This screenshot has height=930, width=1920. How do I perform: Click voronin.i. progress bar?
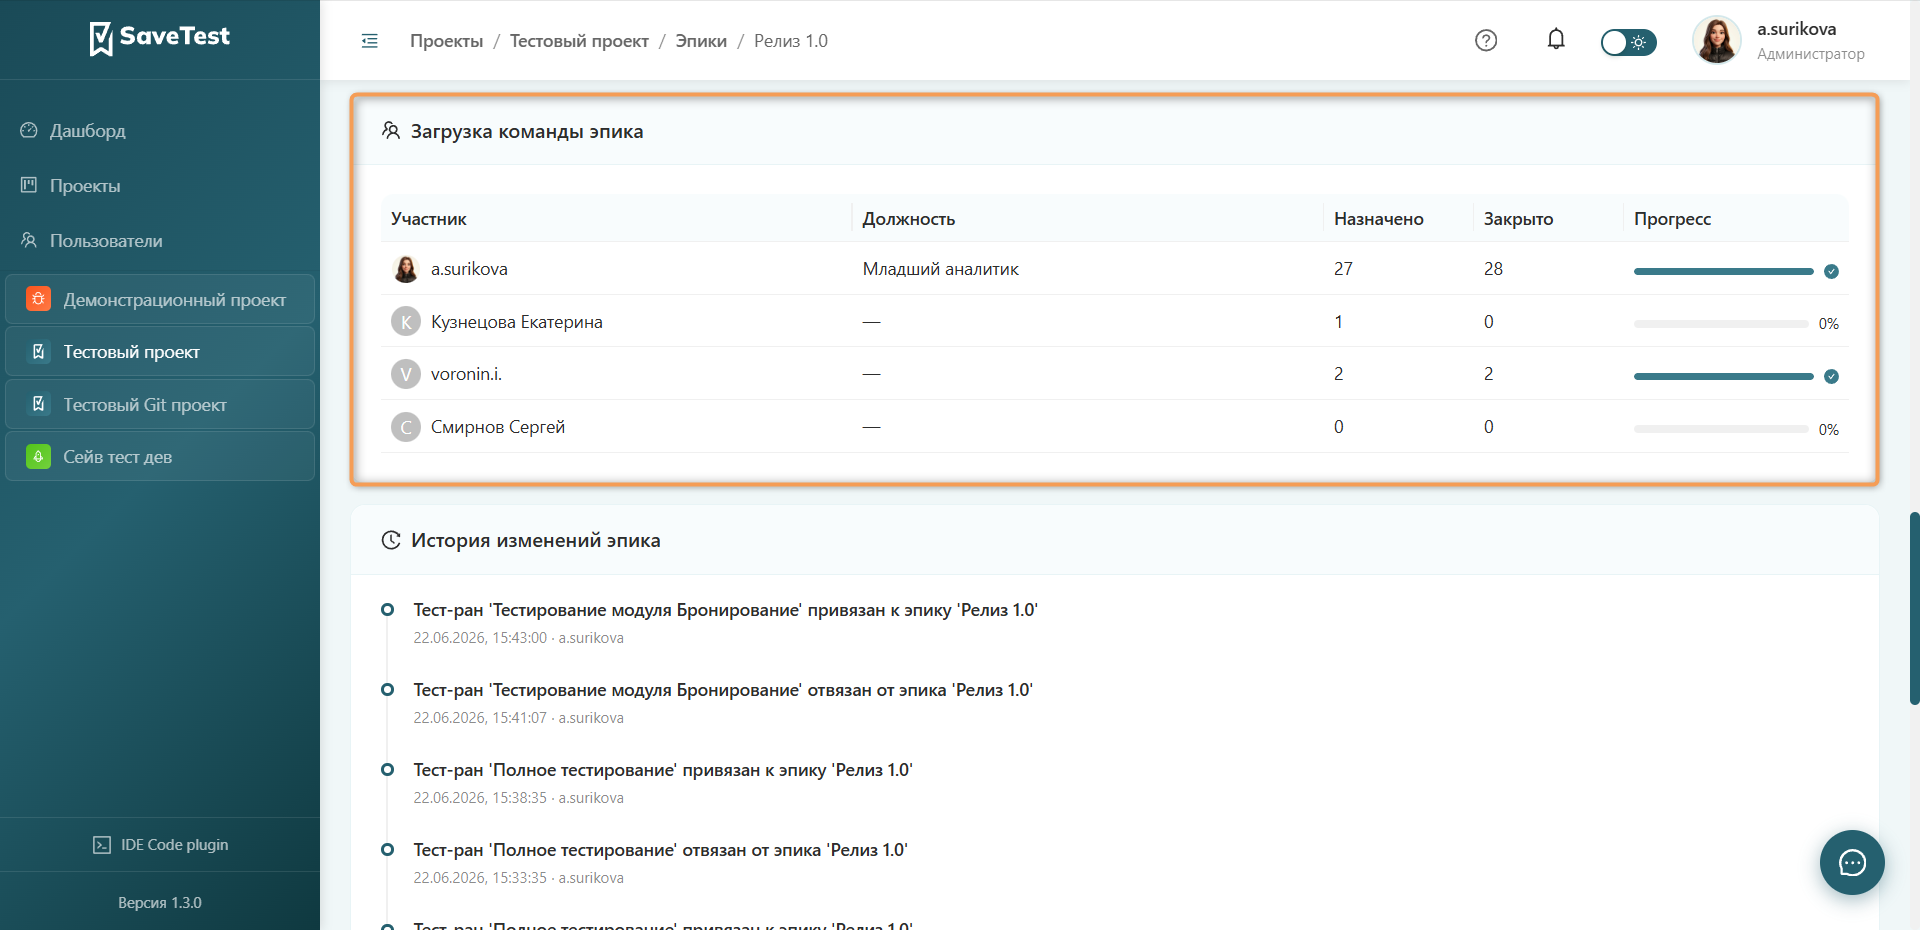pos(1723,376)
